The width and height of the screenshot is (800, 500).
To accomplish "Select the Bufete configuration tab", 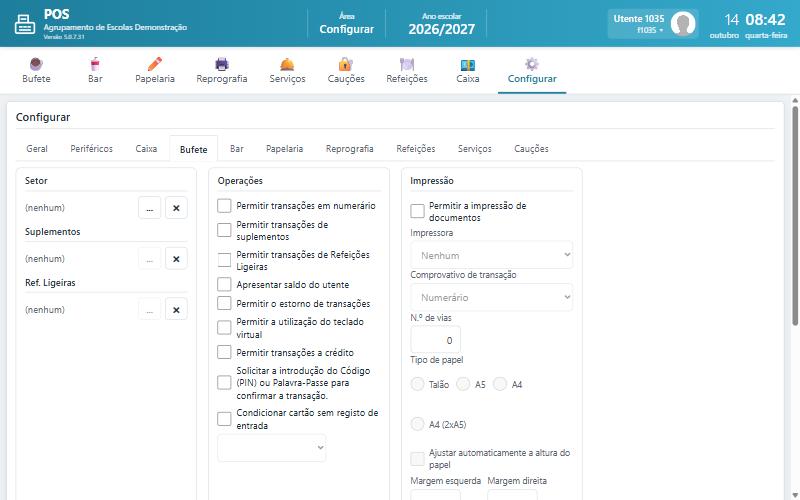I will [x=193, y=149].
